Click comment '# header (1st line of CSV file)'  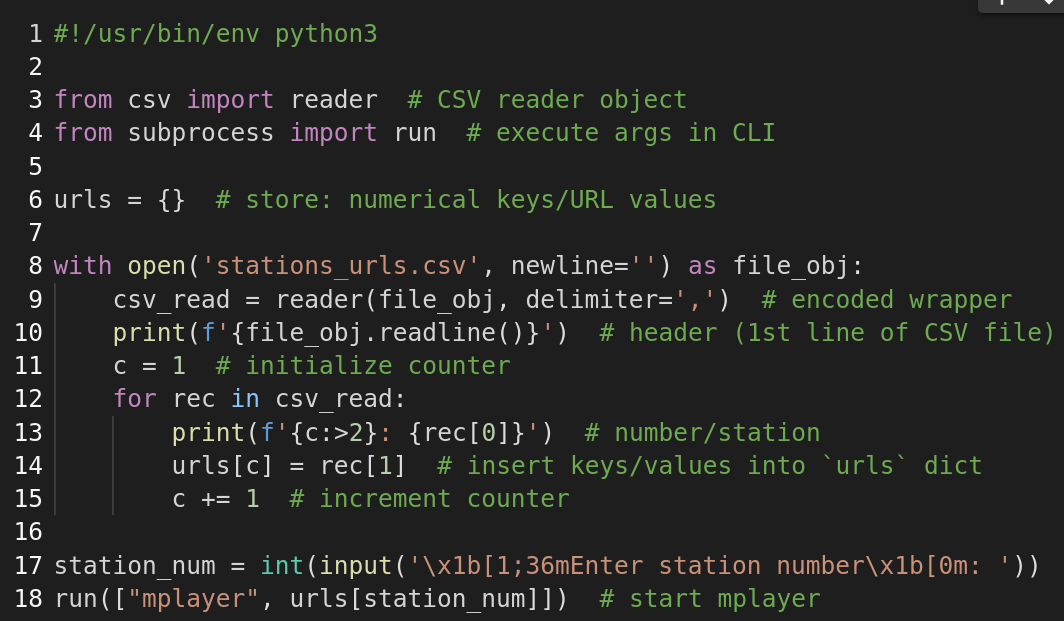(827, 333)
